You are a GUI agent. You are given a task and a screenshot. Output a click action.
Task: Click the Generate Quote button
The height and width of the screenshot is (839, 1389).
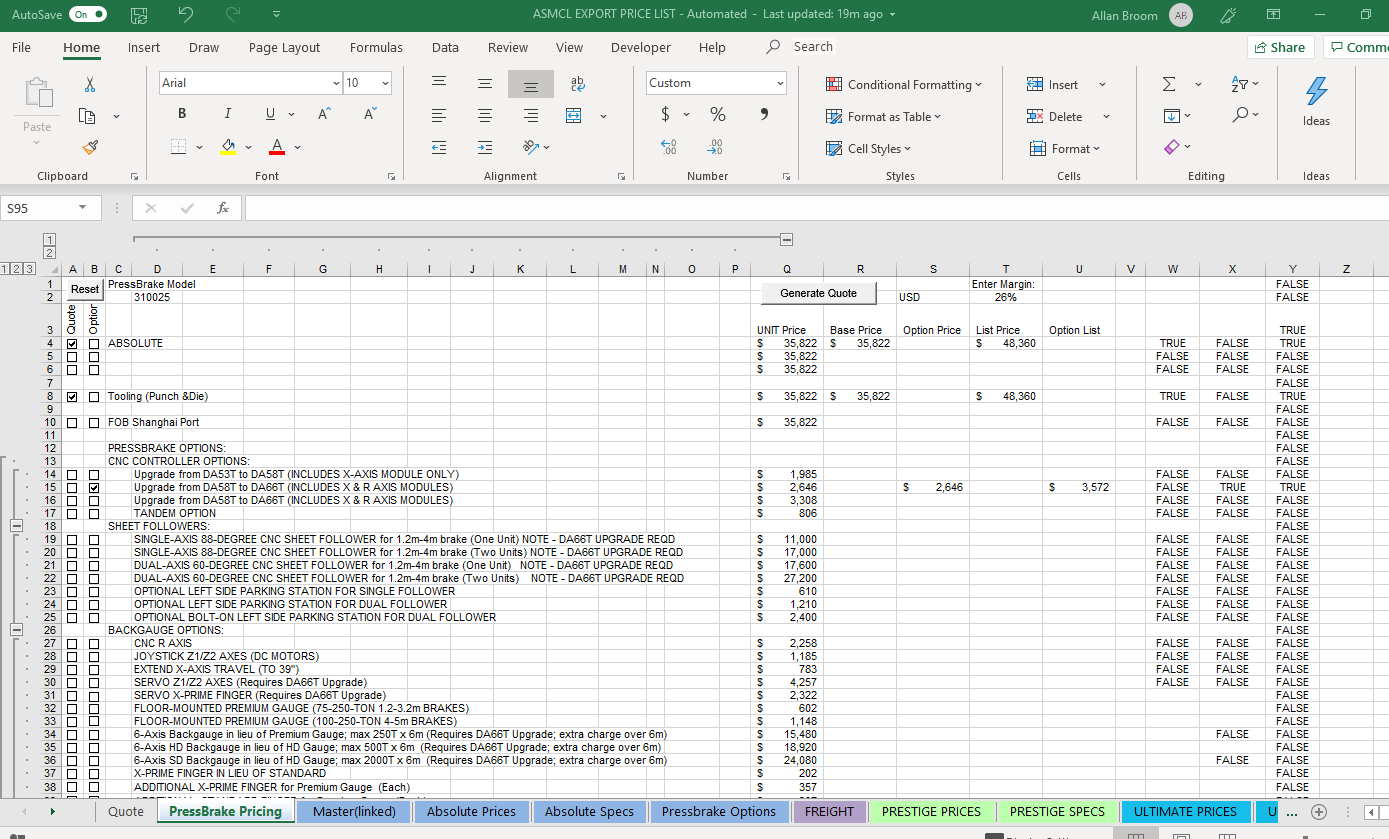coord(818,293)
